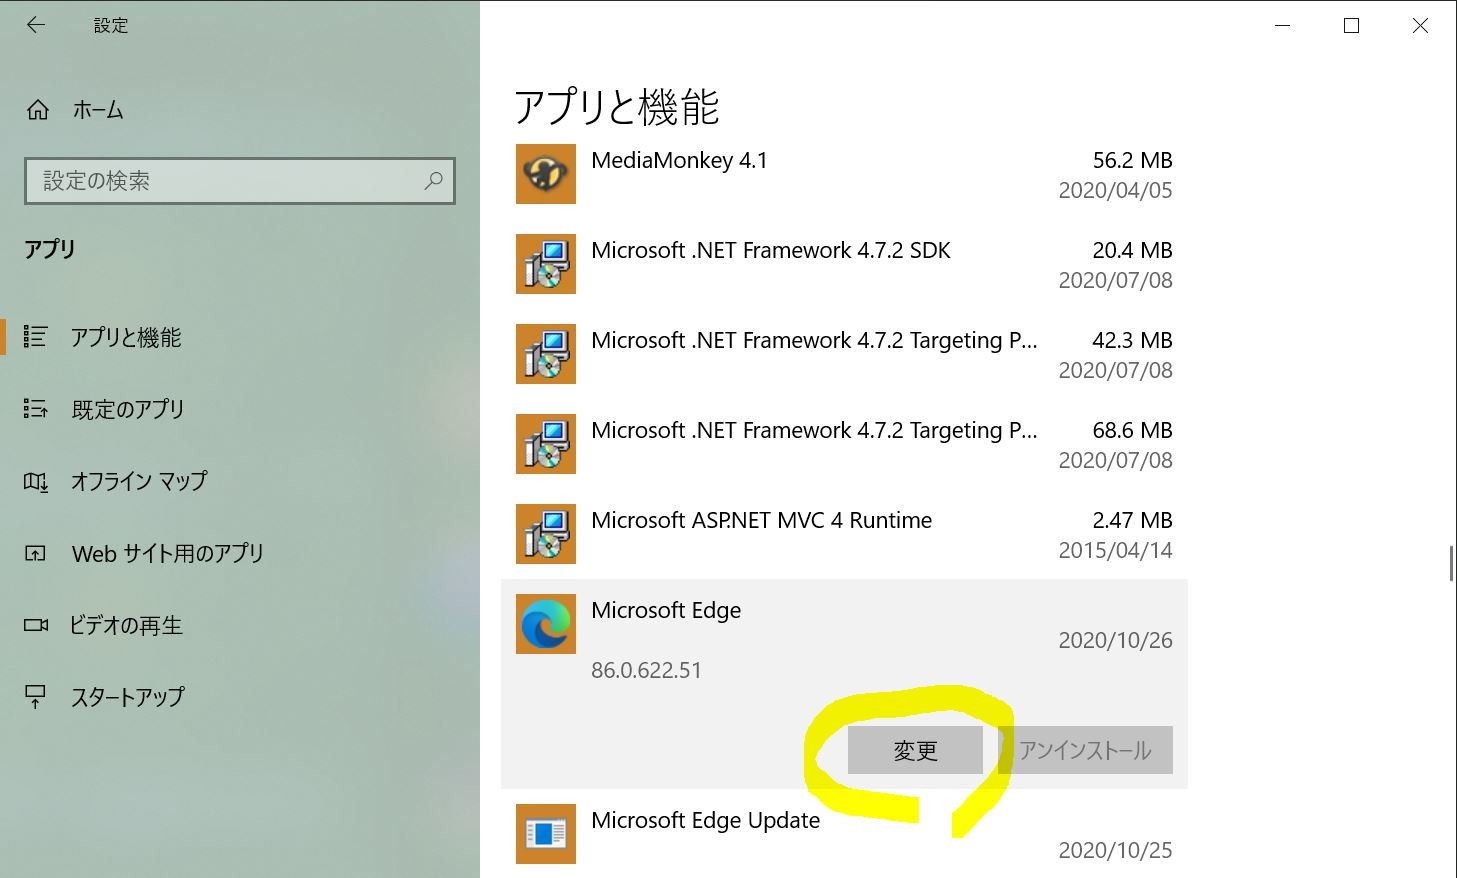Open Web サイト用のアプリ in the sidebar

click(168, 553)
